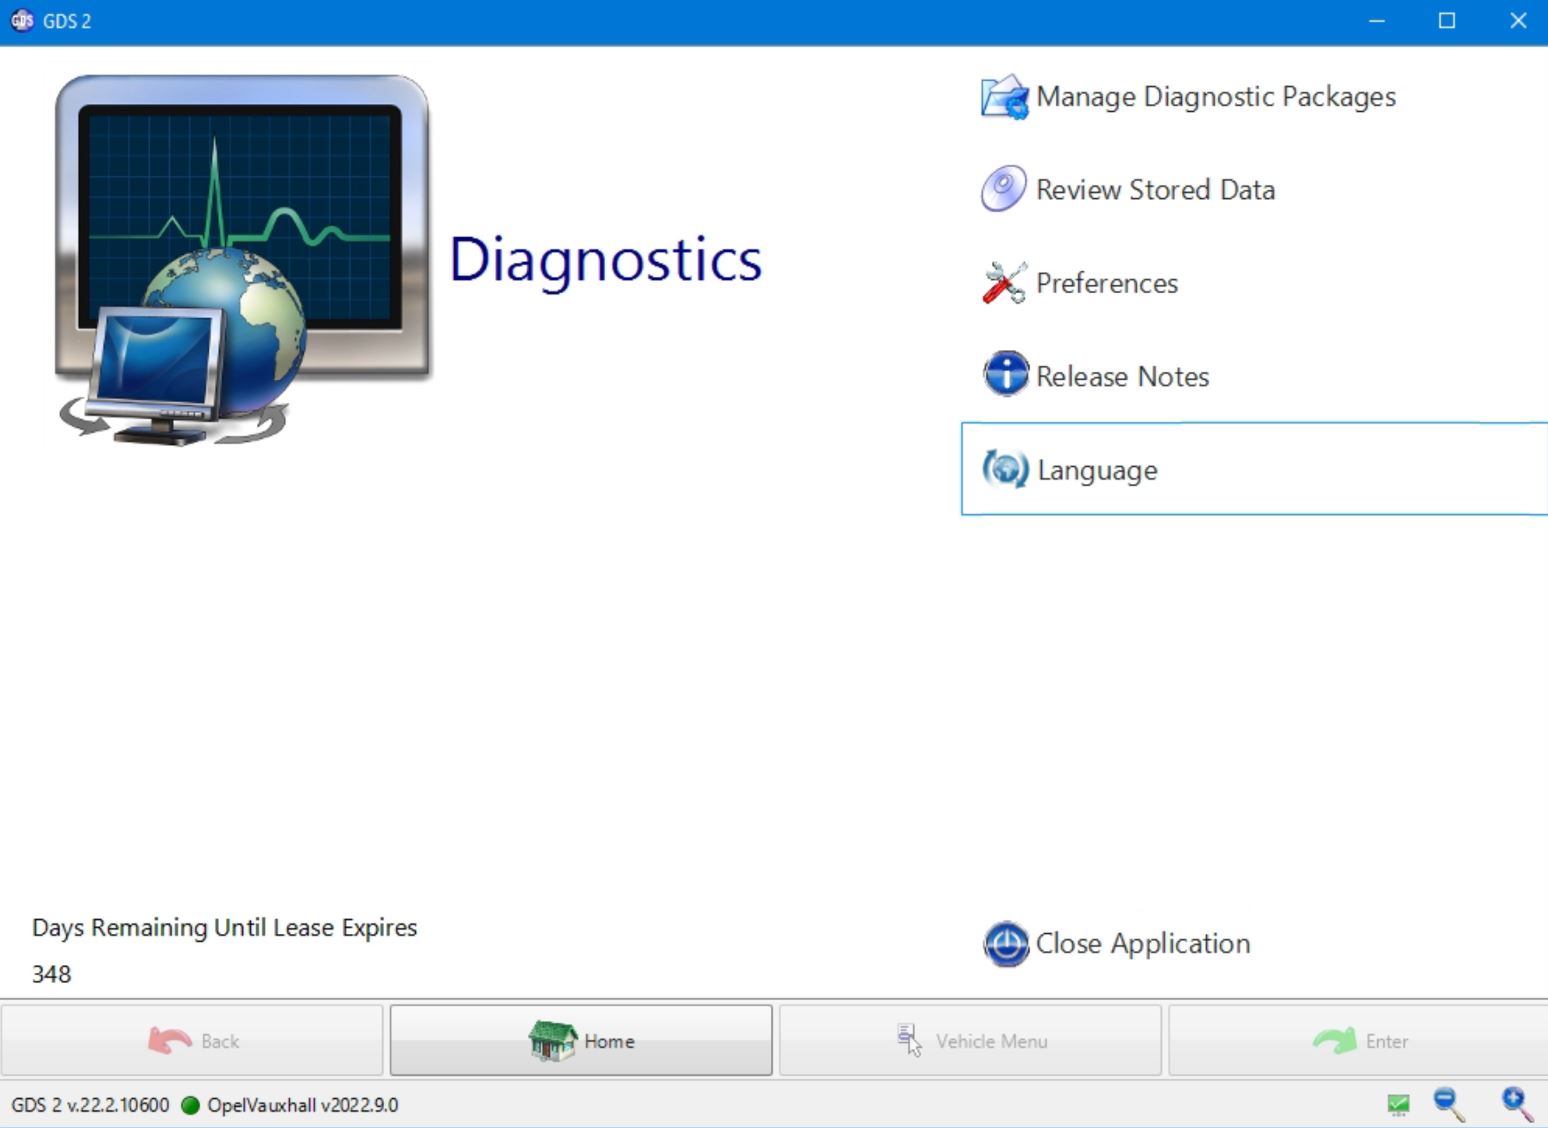Click the green monitor icon in status bar

1398,1105
